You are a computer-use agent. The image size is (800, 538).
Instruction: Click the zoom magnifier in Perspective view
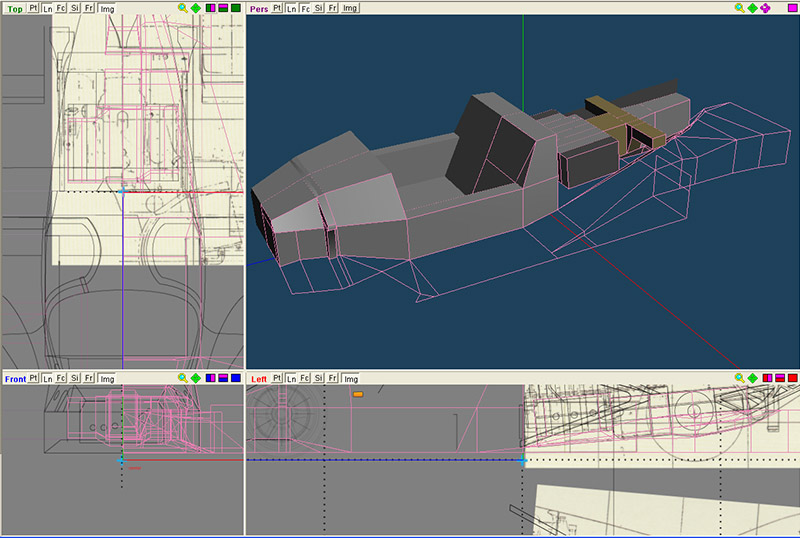739,8
